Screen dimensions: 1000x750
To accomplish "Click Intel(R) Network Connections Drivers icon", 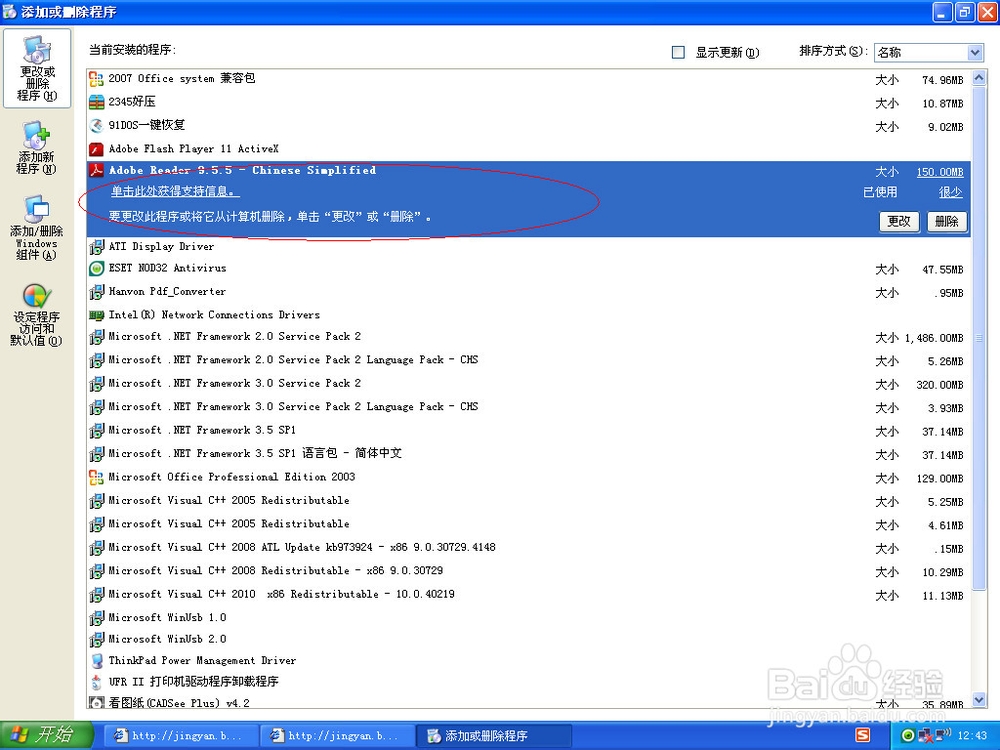I will tap(96, 315).
